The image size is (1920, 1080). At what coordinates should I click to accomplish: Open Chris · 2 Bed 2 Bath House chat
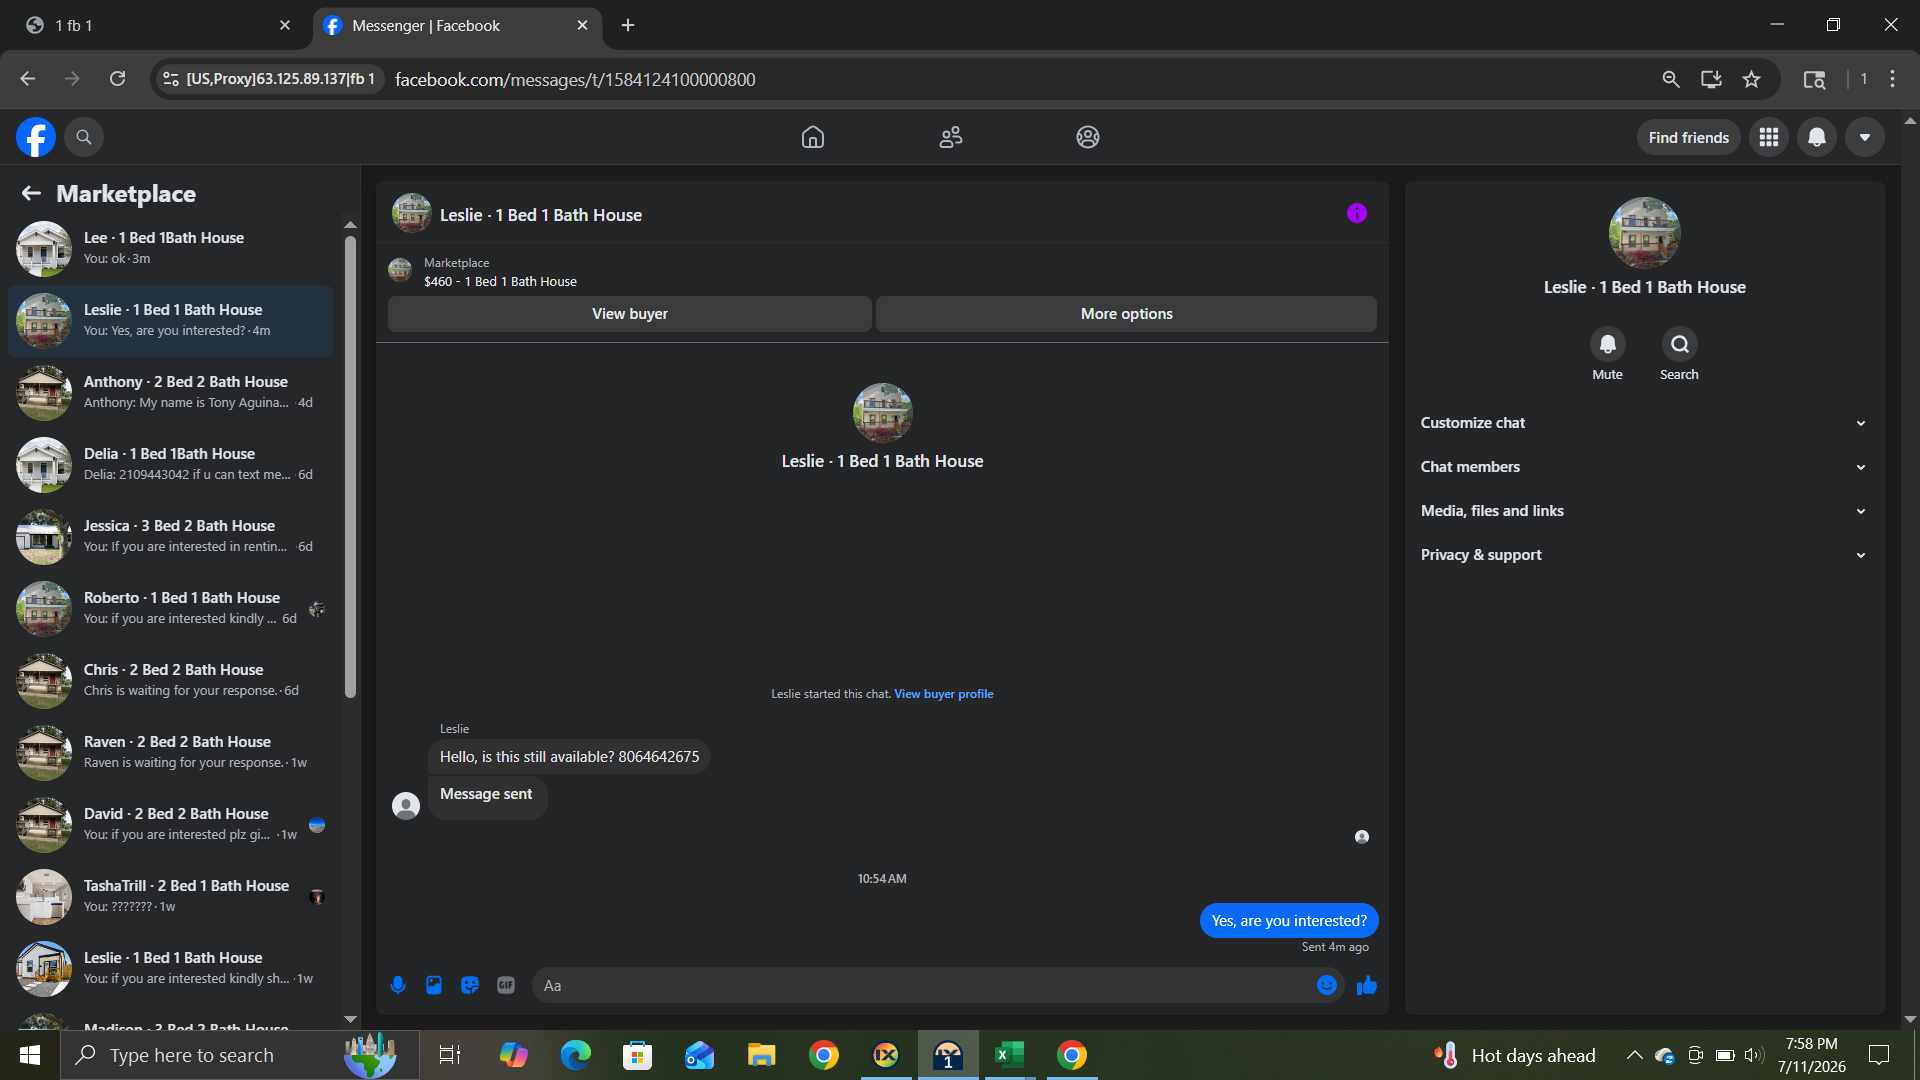coord(170,680)
